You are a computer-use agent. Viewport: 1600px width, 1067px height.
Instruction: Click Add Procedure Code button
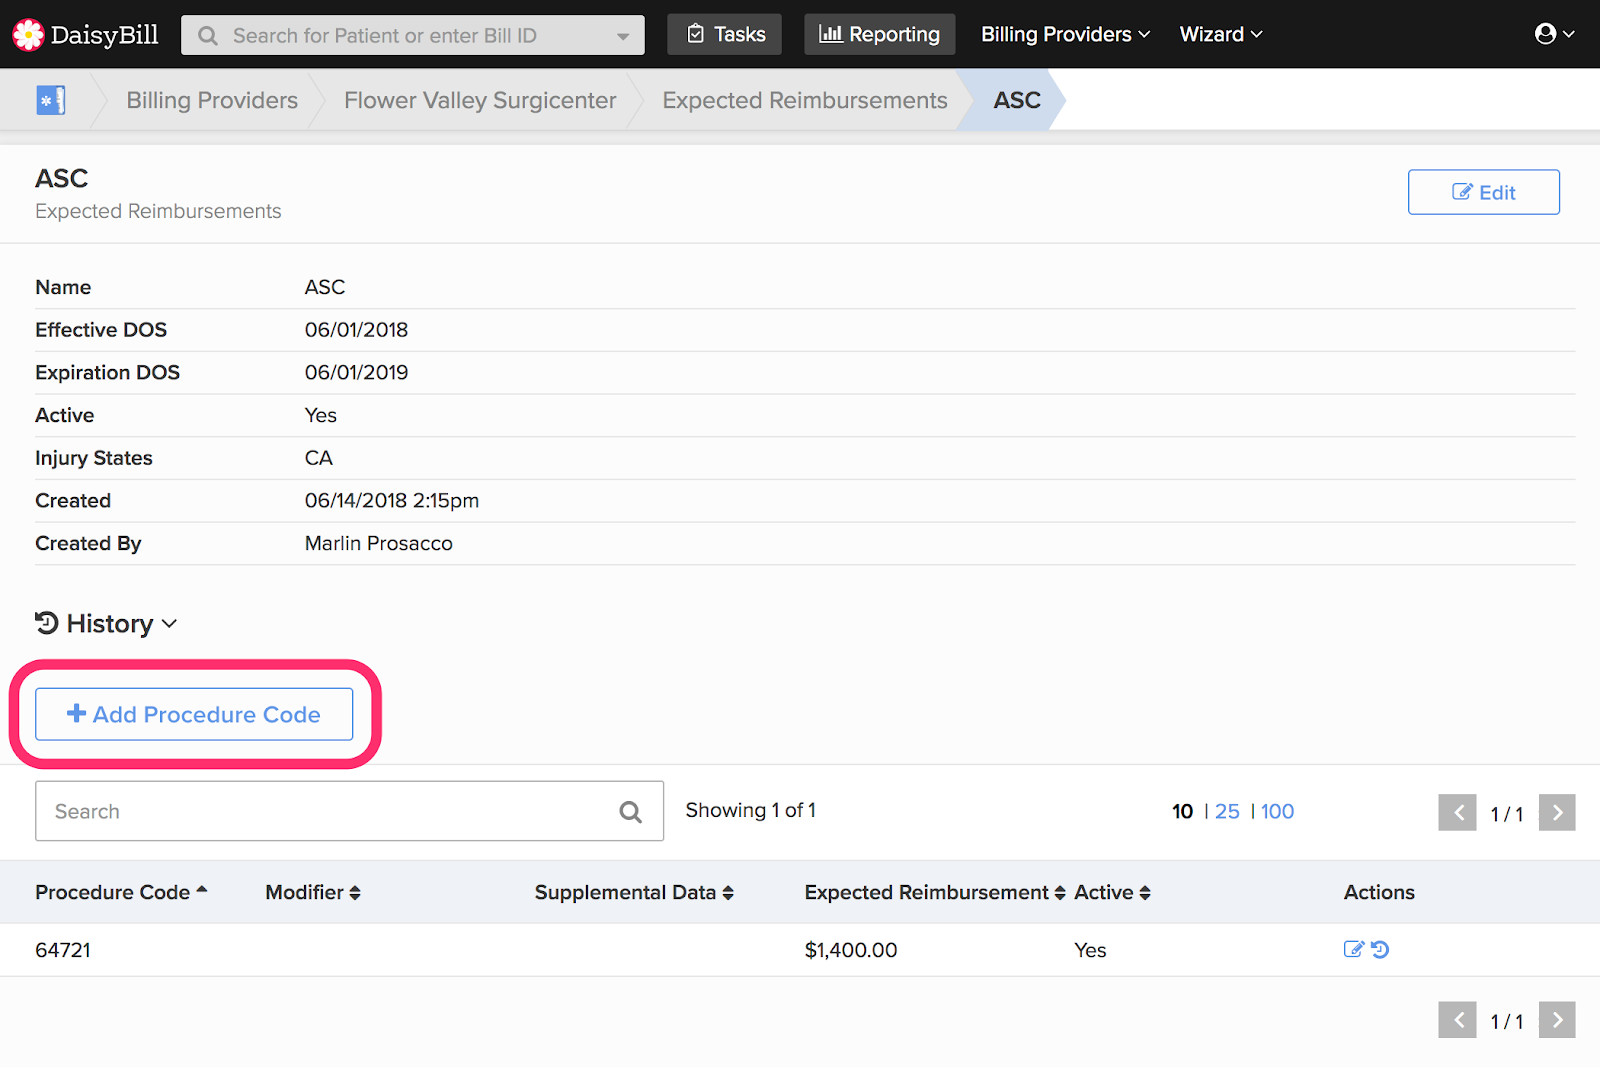click(x=194, y=714)
